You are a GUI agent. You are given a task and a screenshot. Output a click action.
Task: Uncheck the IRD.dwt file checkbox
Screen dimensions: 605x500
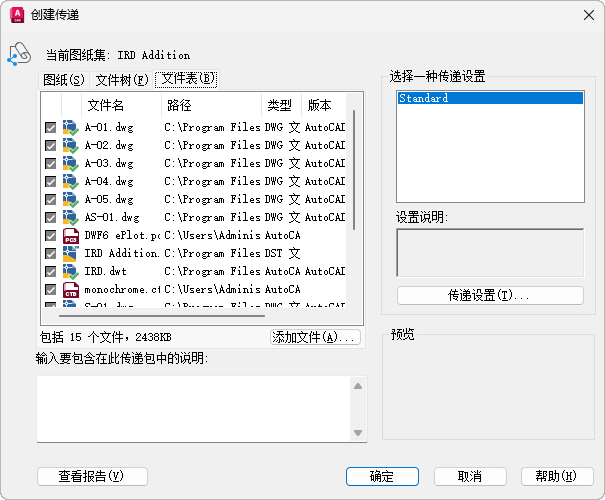pos(51,272)
